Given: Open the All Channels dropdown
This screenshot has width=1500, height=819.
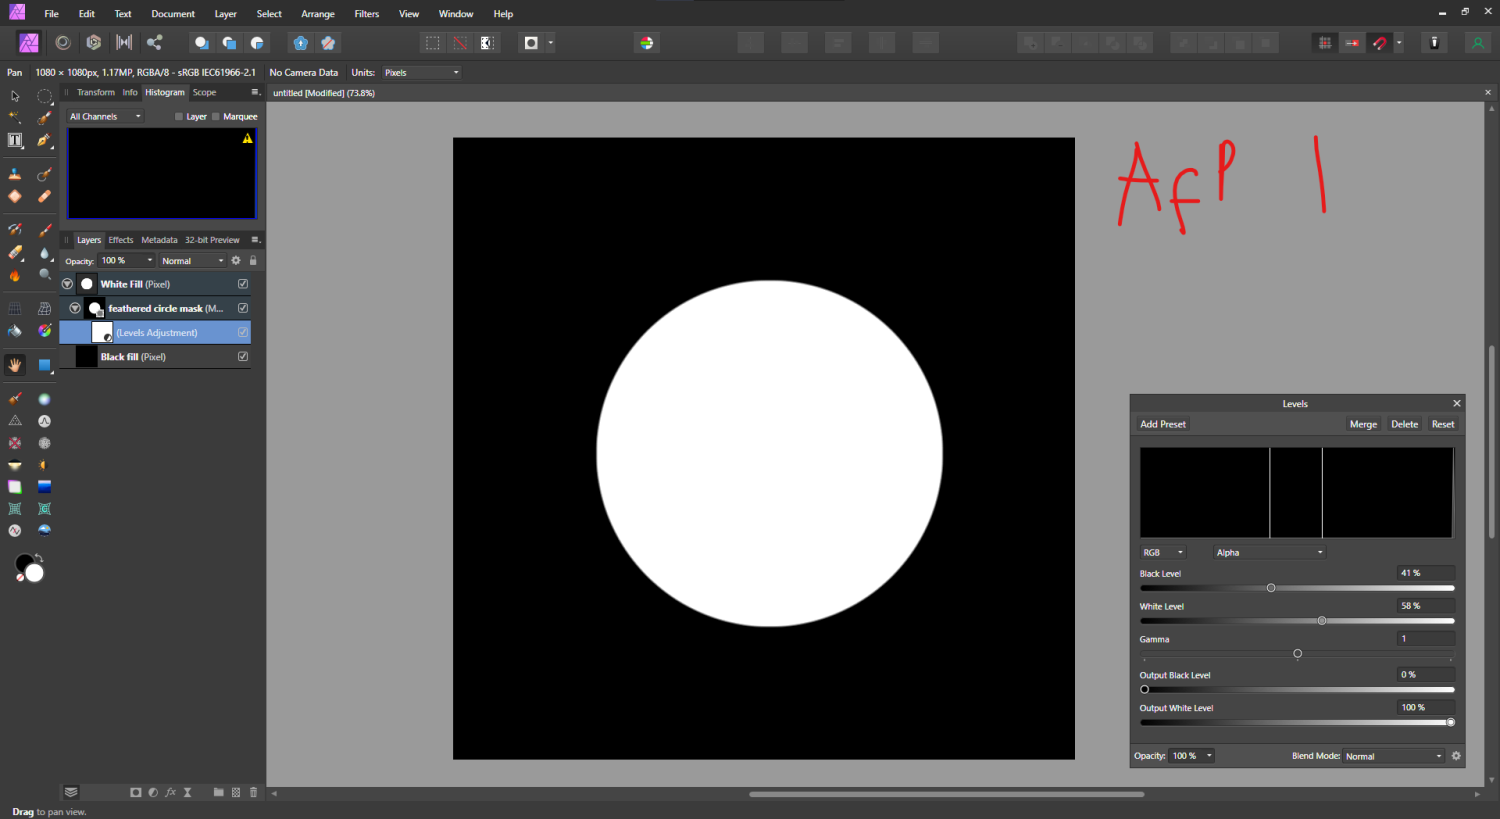Looking at the screenshot, I should [103, 116].
